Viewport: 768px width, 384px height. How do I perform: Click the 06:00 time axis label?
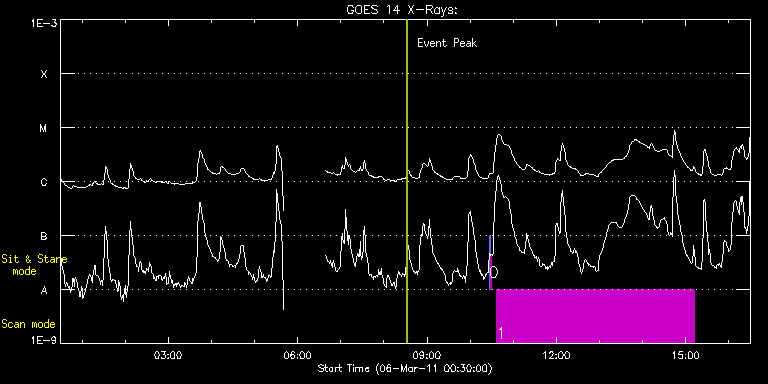[x=297, y=354]
